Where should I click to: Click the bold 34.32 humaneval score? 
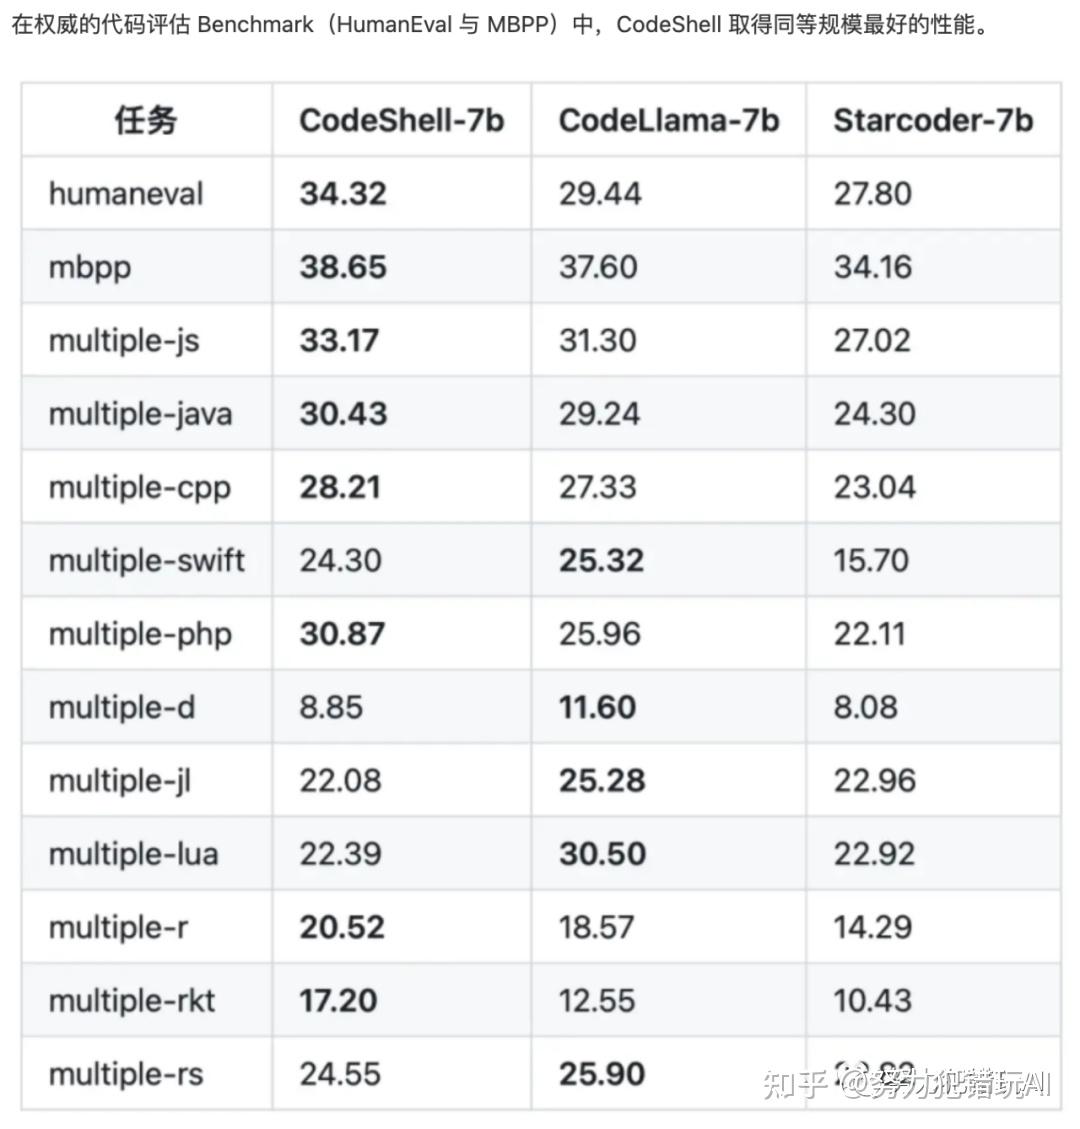[x=343, y=193]
